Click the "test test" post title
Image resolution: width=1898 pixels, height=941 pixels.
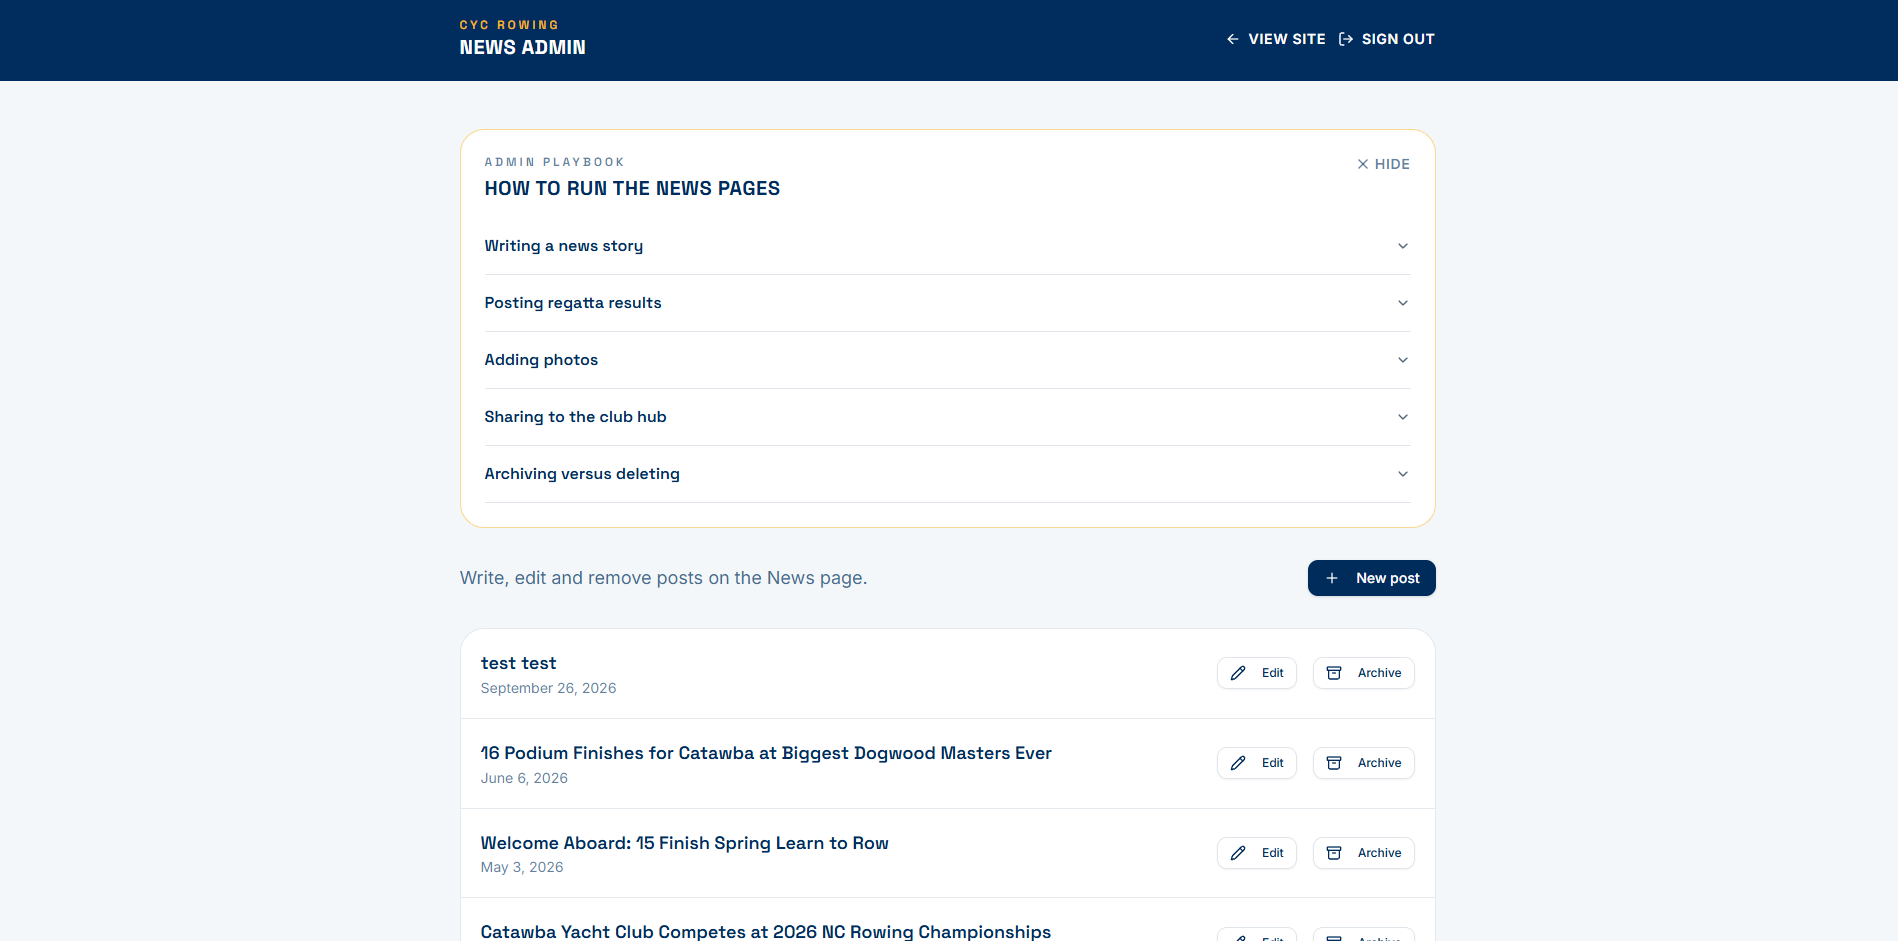click(519, 663)
